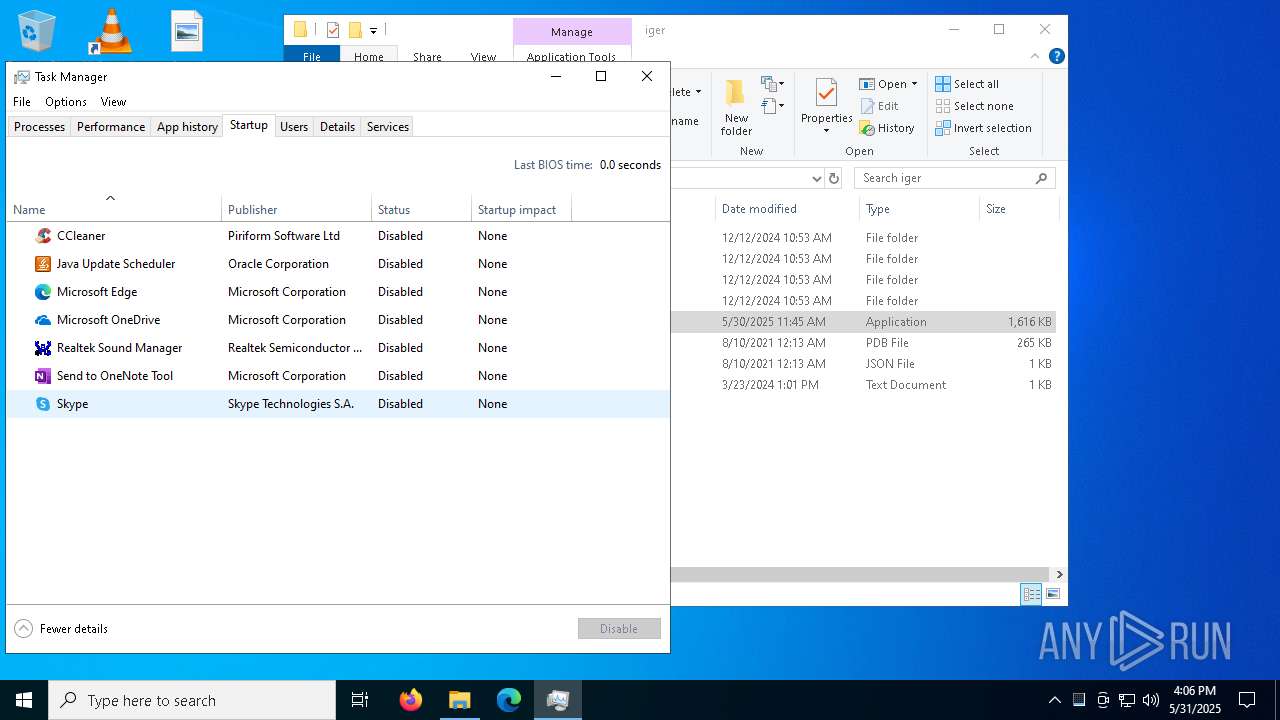Open Explorer Help question mark icon
Image resolution: width=1280 pixels, height=720 pixels.
1056,56
